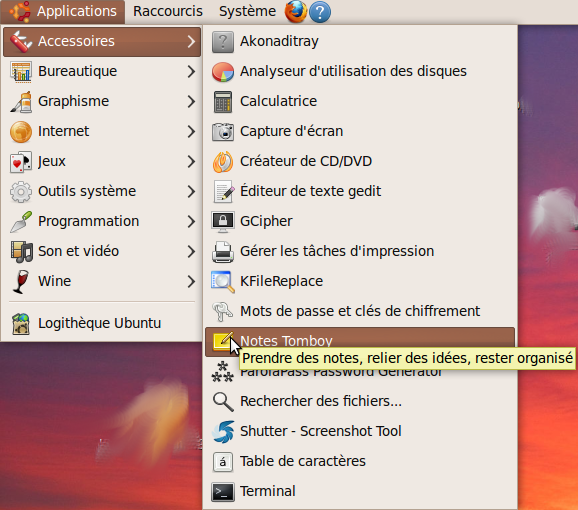The image size is (578, 510).
Task: Expand the Graphisme submenu arrow
Action: 191,101
